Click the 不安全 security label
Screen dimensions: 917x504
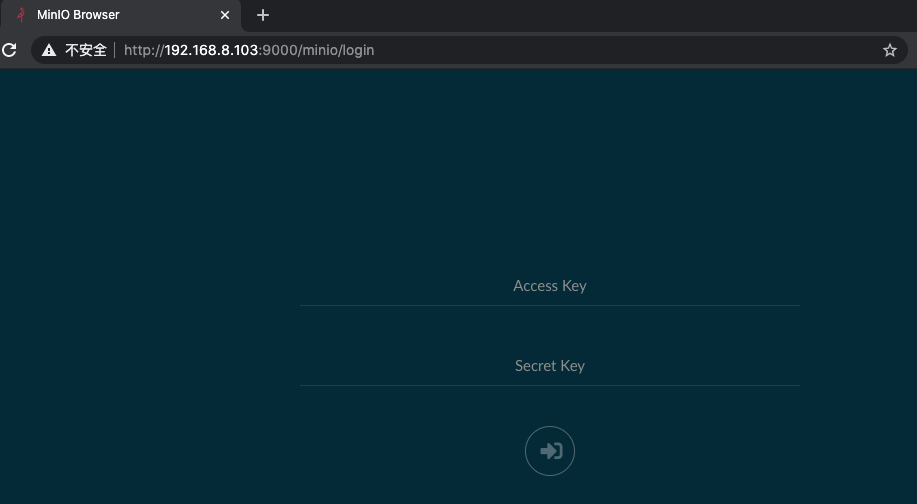click(x=86, y=50)
